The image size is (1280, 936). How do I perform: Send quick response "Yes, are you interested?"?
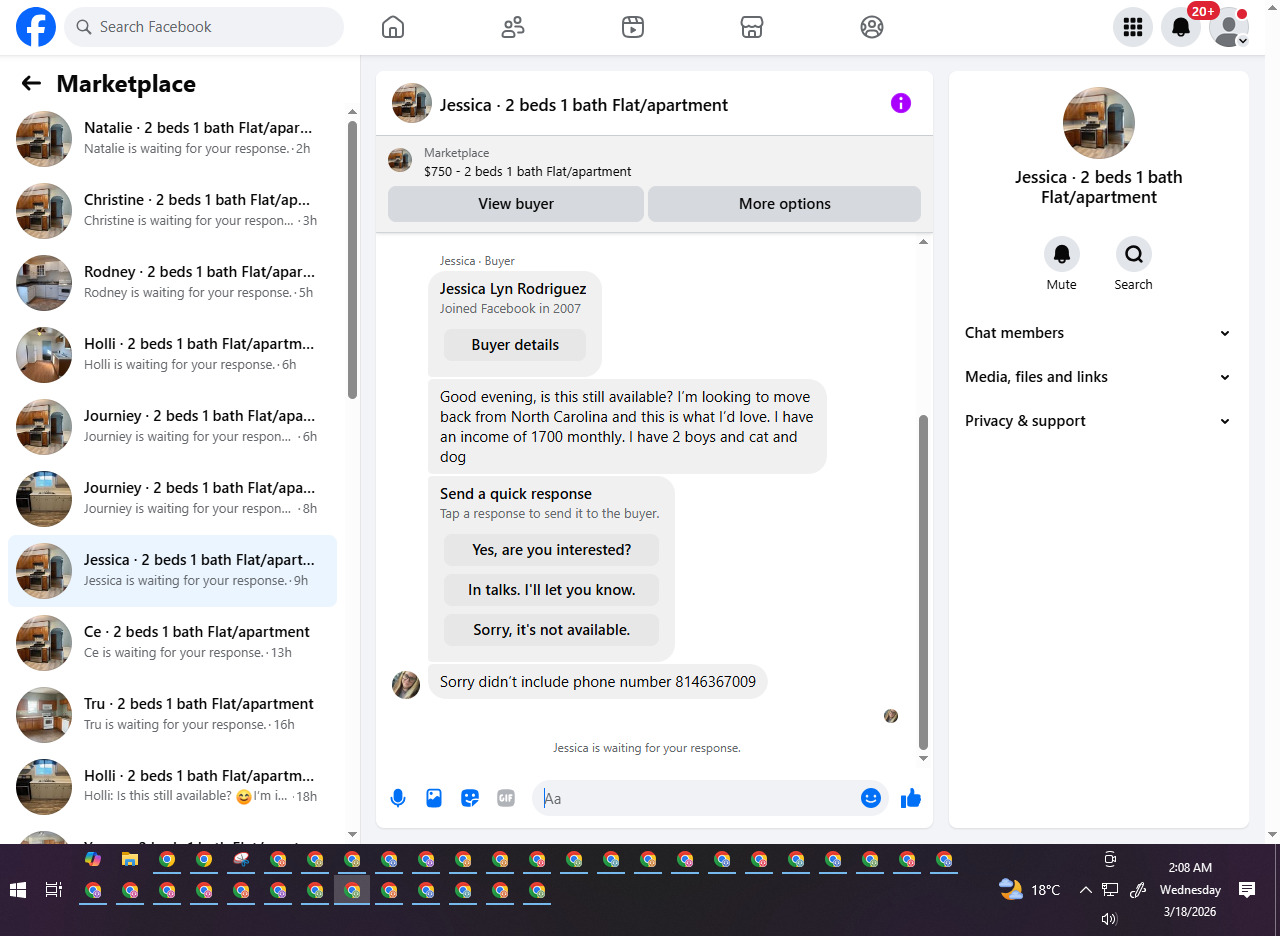[552, 550]
